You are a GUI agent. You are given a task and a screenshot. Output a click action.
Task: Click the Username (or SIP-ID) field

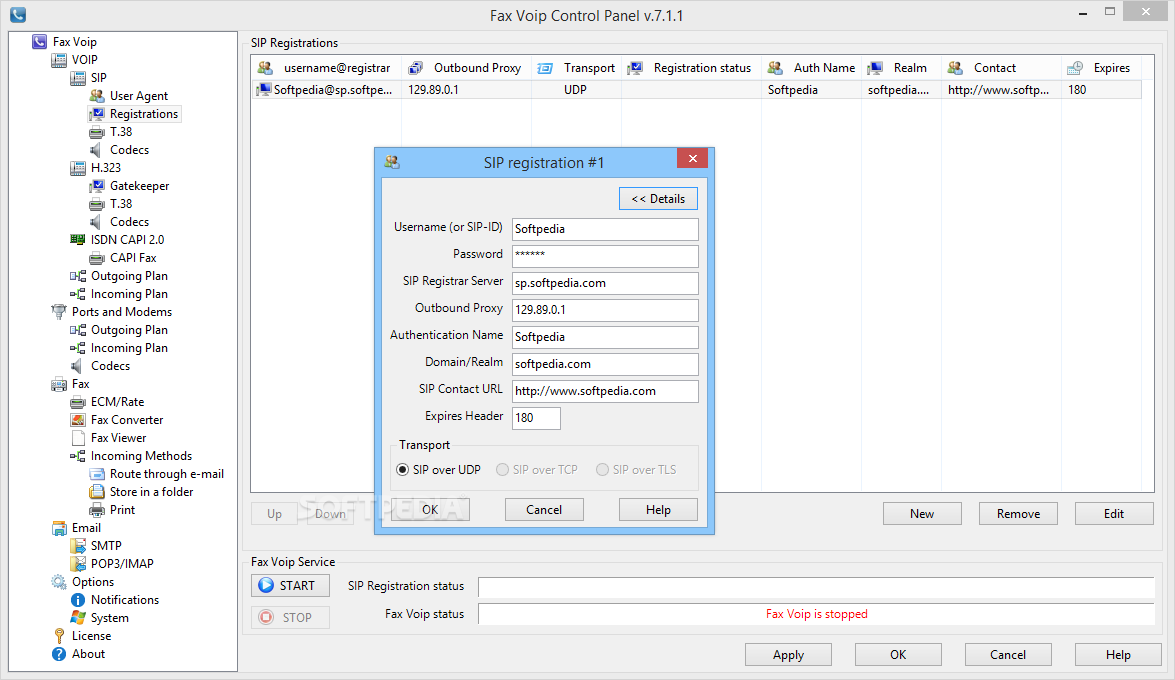click(605, 229)
